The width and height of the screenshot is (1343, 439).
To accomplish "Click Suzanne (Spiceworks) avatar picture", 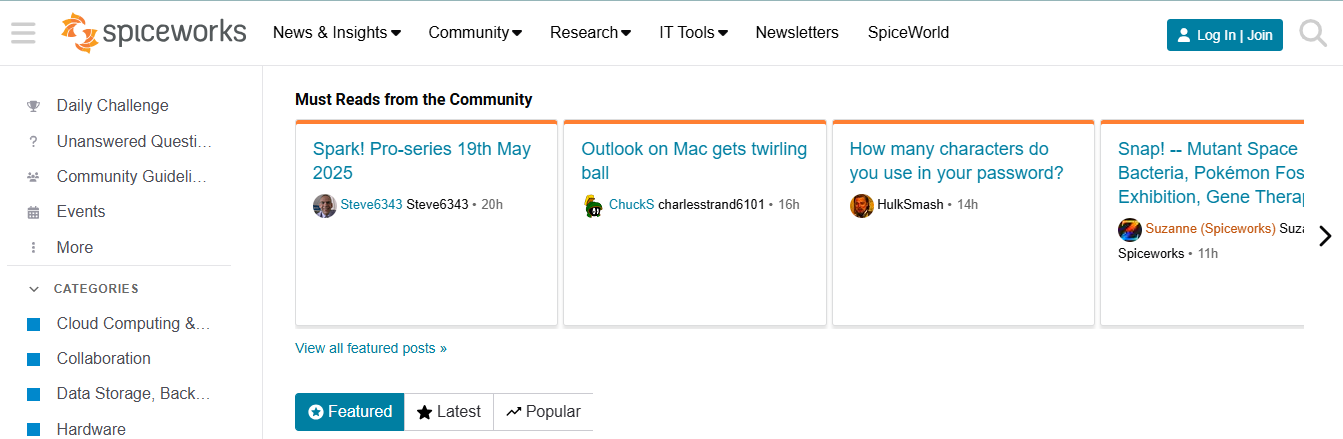I will pyautogui.click(x=1130, y=229).
